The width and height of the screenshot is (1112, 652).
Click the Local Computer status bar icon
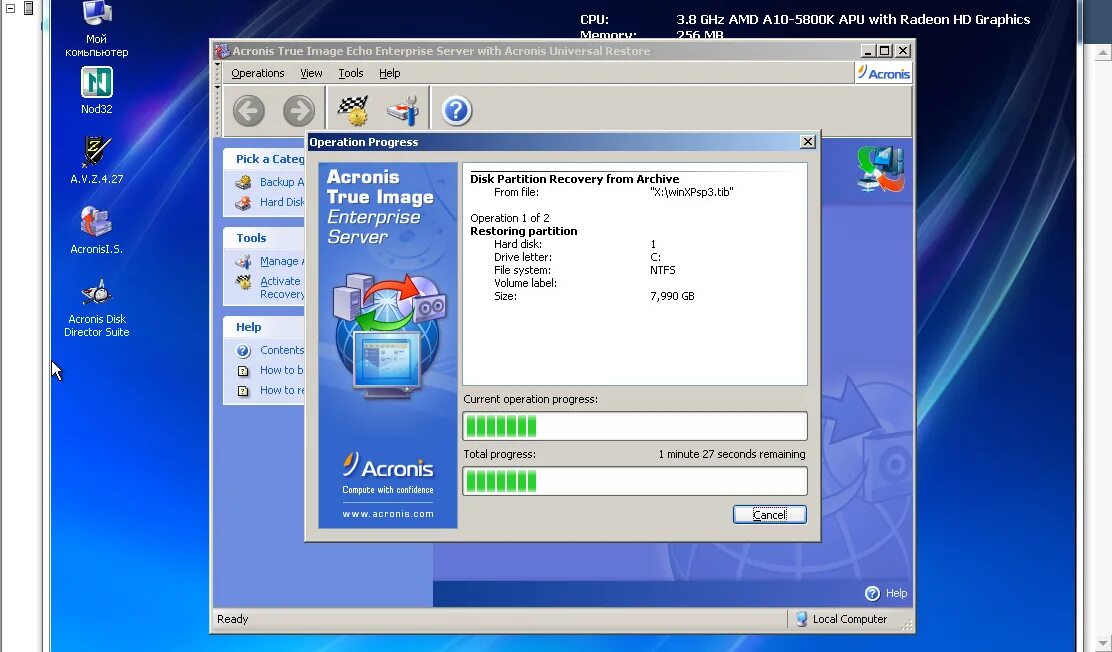tap(801, 619)
